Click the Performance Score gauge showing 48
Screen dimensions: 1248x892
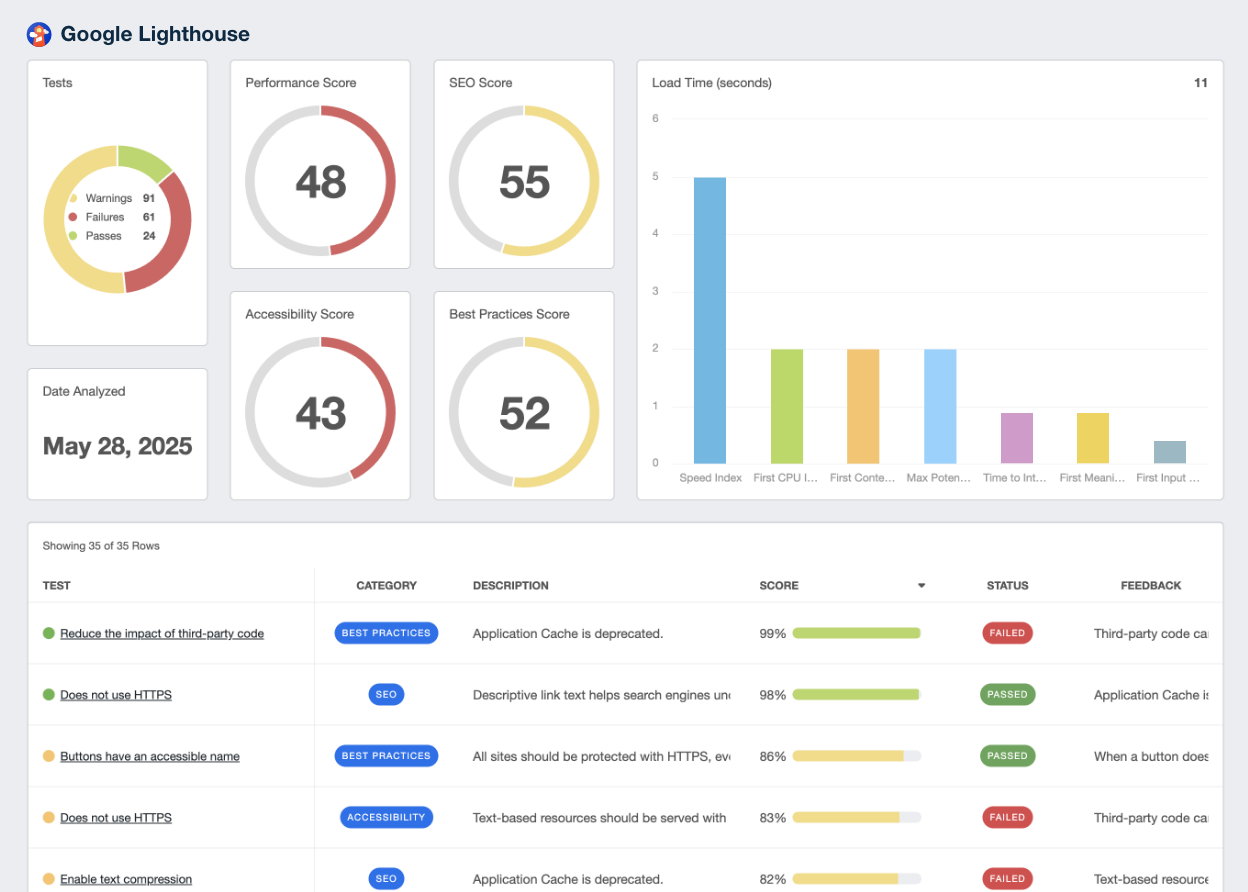320,181
